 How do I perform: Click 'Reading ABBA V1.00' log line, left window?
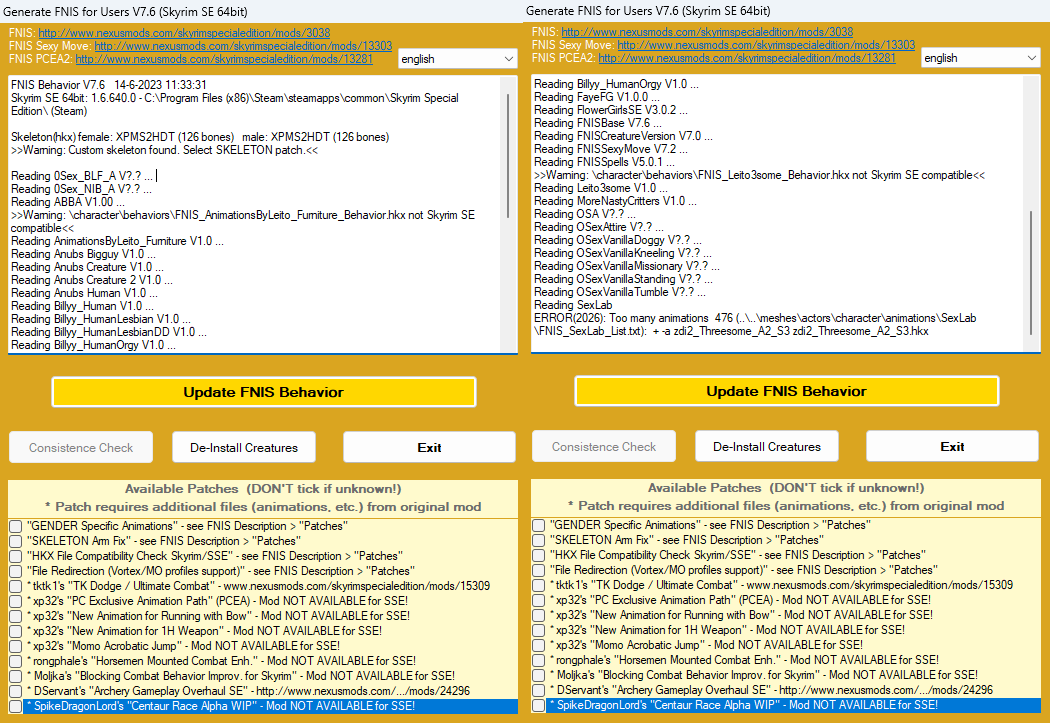point(68,202)
